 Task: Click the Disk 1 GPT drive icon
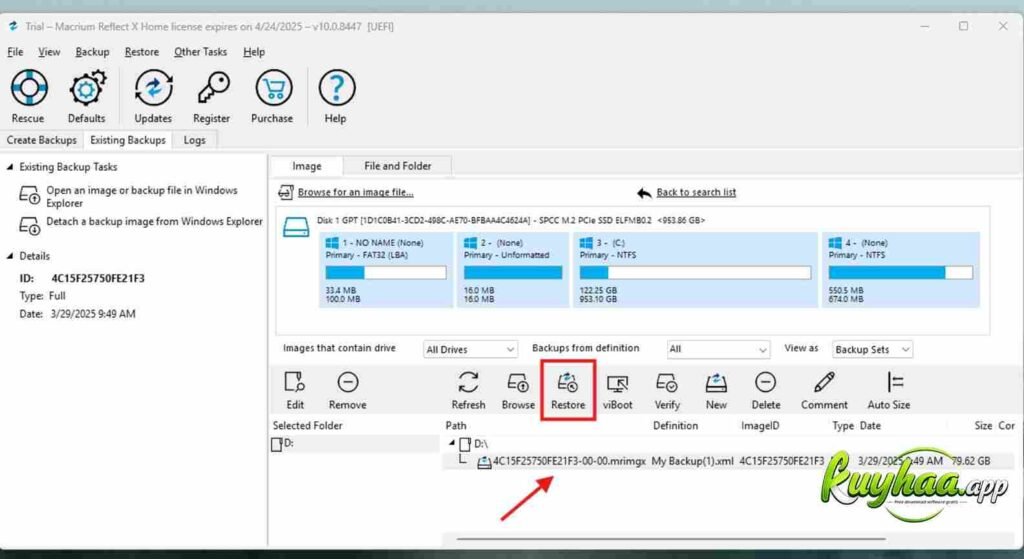295,228
